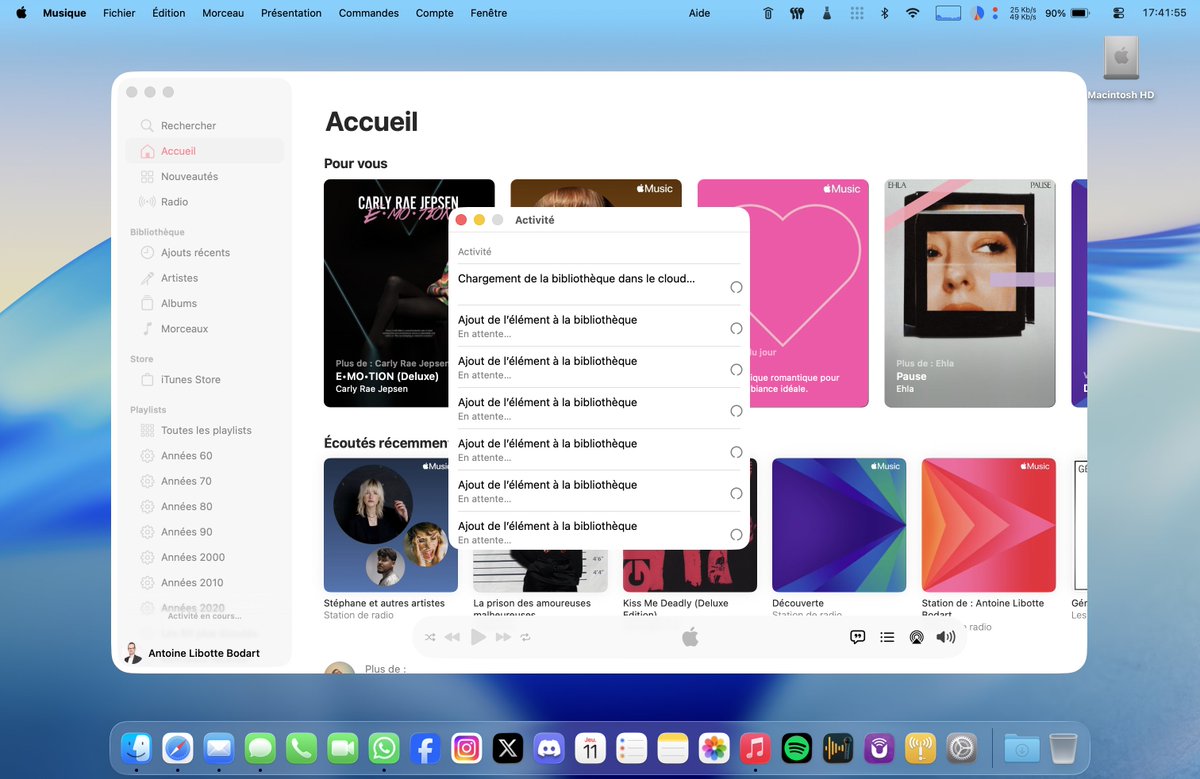Open the Édition menu
Image resolution: width=1200 pixels, height=779 pixels.
pos(169,13)
